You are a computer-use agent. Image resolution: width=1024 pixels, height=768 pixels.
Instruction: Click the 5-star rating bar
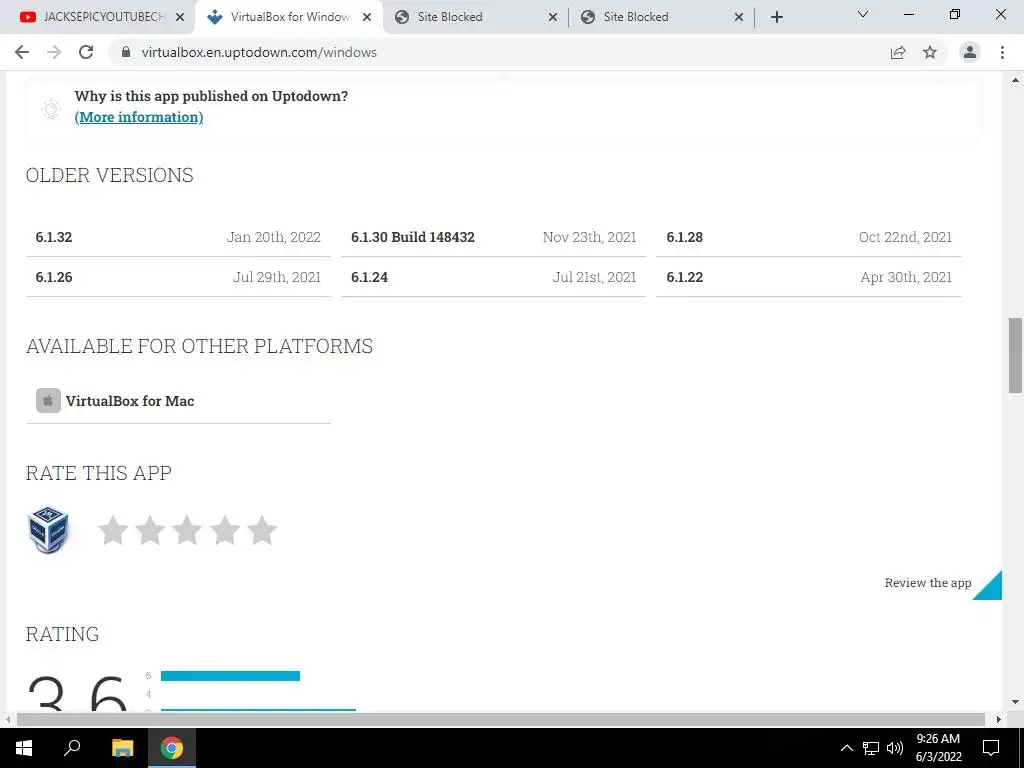coord(231,676)
